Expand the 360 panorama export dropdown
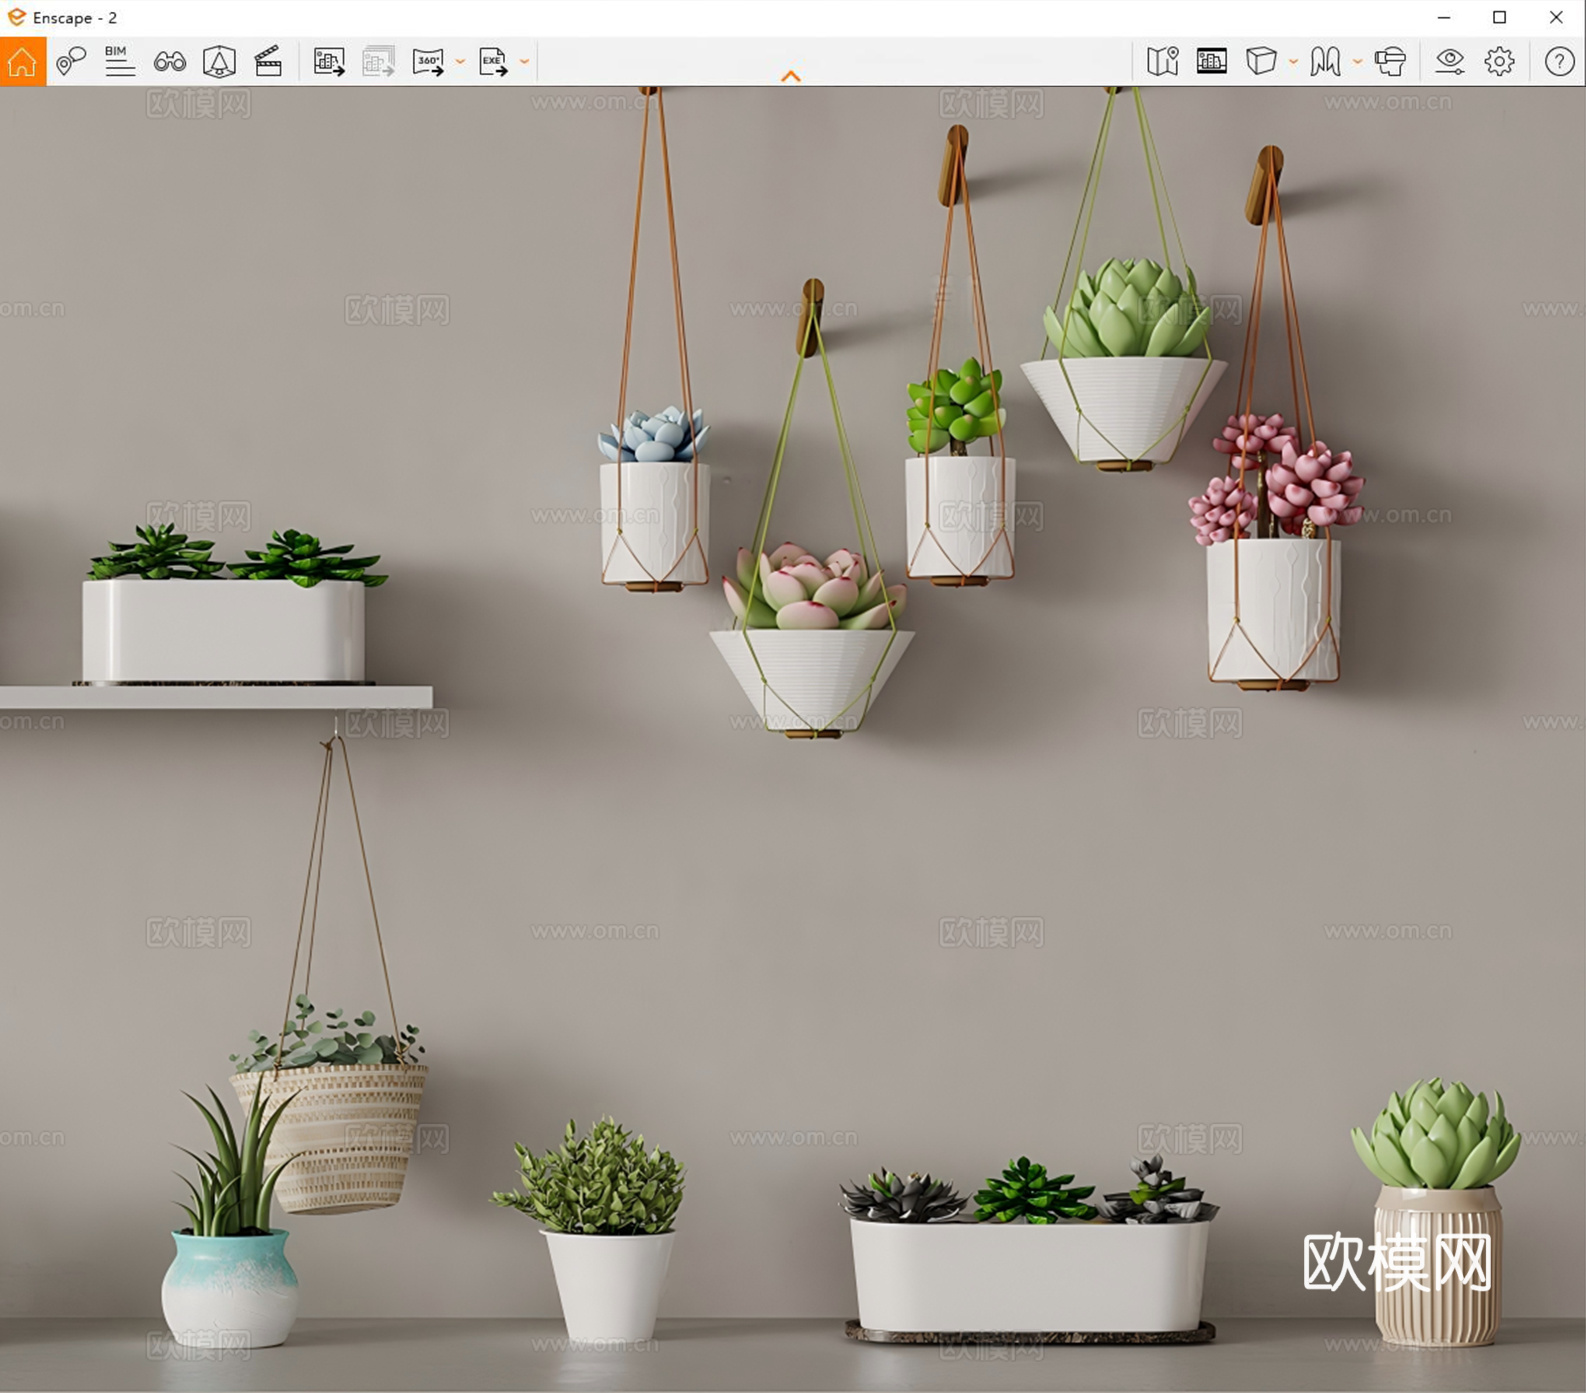Viewport: 1586px width, 1393px height. (460, 62)
